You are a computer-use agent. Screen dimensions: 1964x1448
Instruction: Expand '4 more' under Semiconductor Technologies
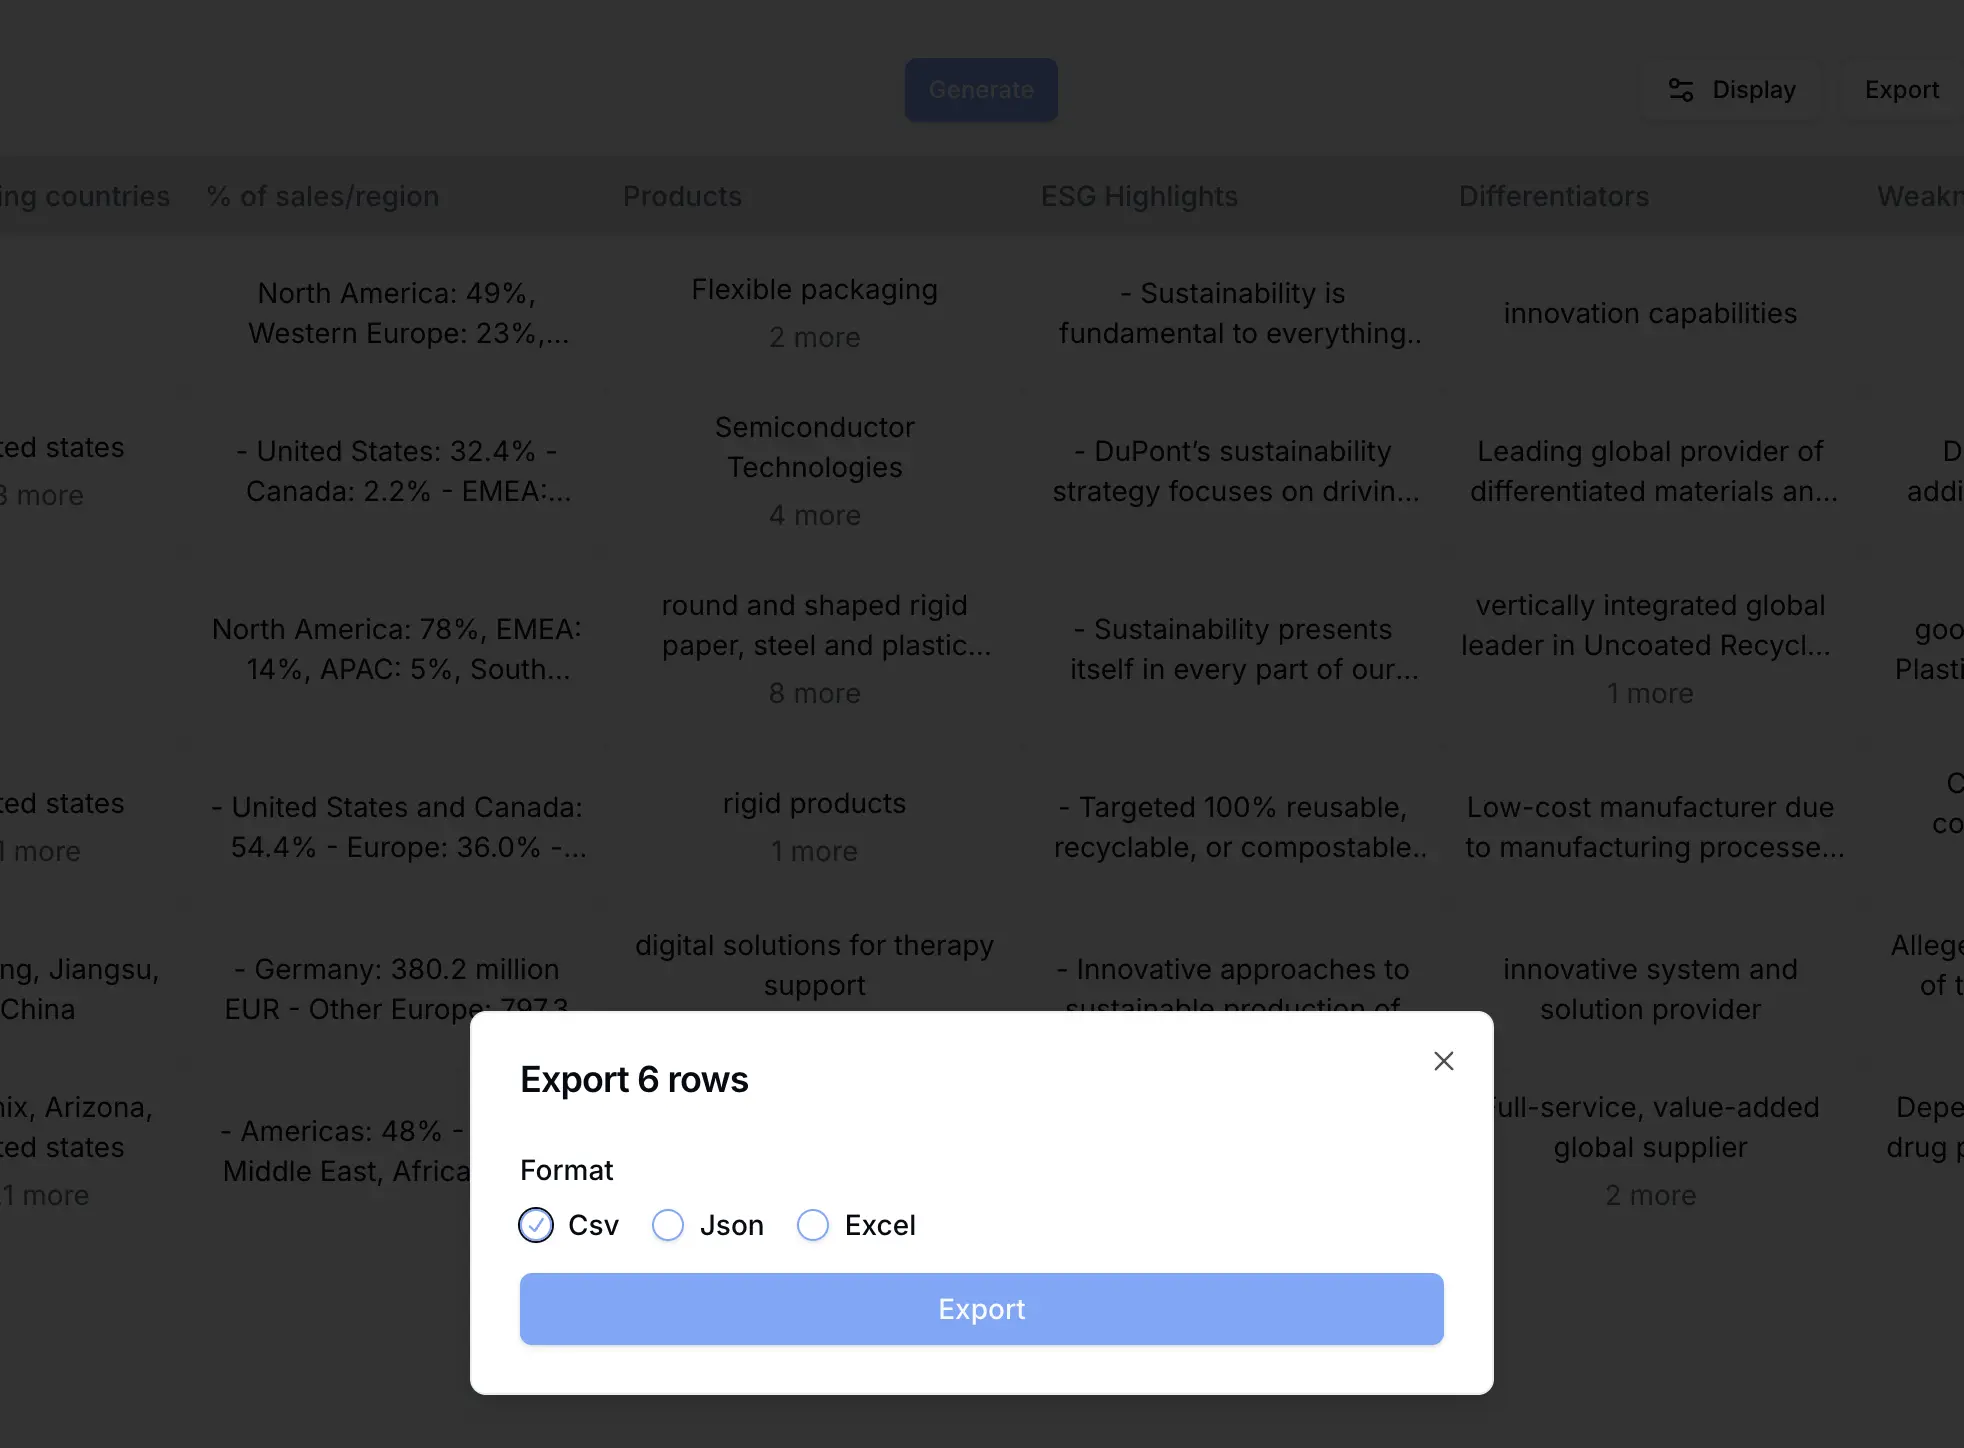(814, 515)
